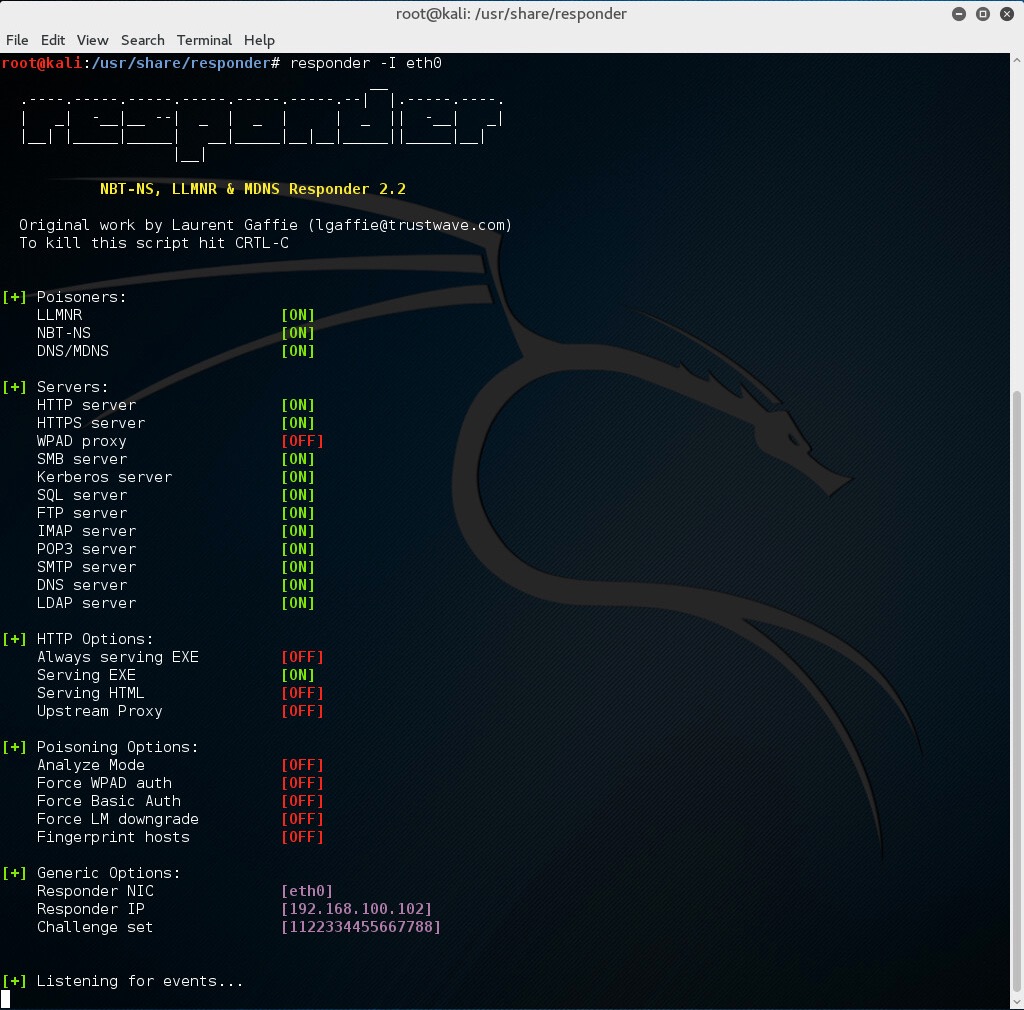Open the File menu
The image size is (1024, 1010).
tap(17, 40)
